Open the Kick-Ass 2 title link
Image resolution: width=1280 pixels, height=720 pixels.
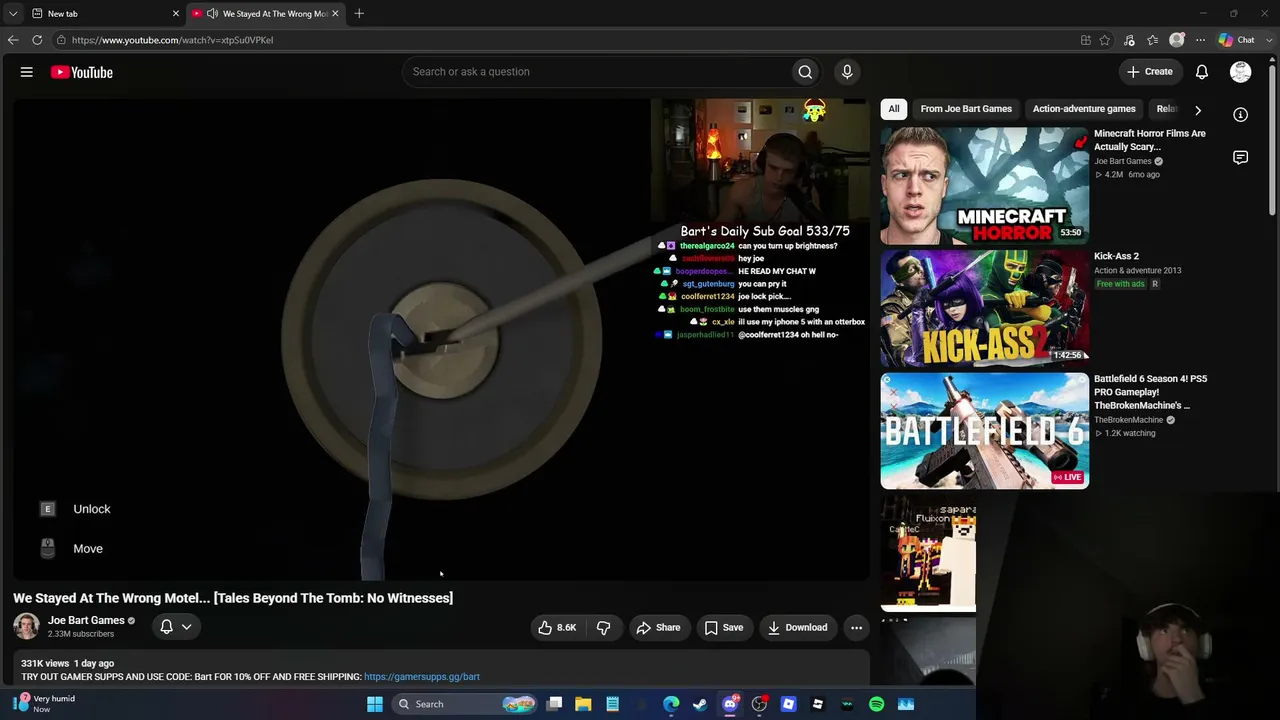click(x=1116, y=257)
